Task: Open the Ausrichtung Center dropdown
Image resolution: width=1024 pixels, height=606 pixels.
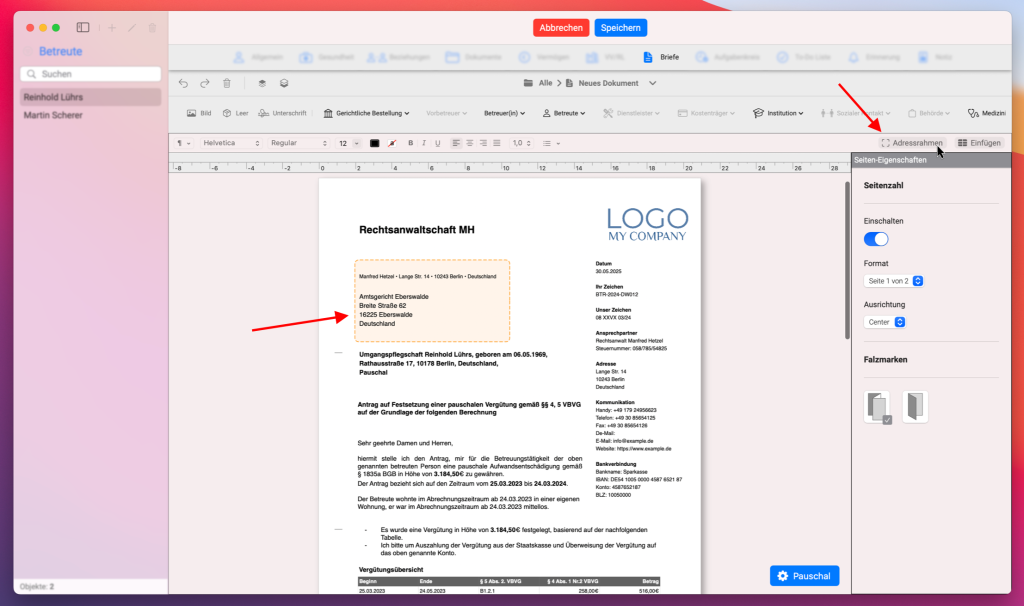Action: [885, 322]
